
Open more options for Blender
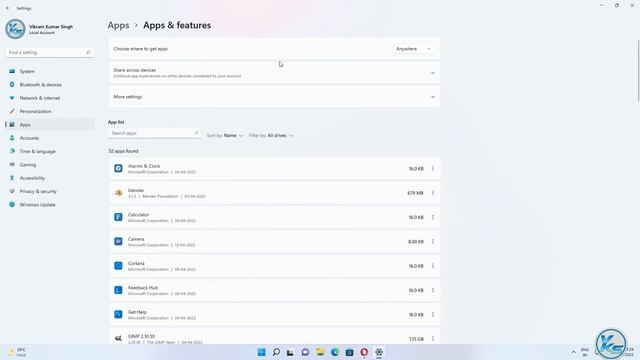click(x=433, y=193)
